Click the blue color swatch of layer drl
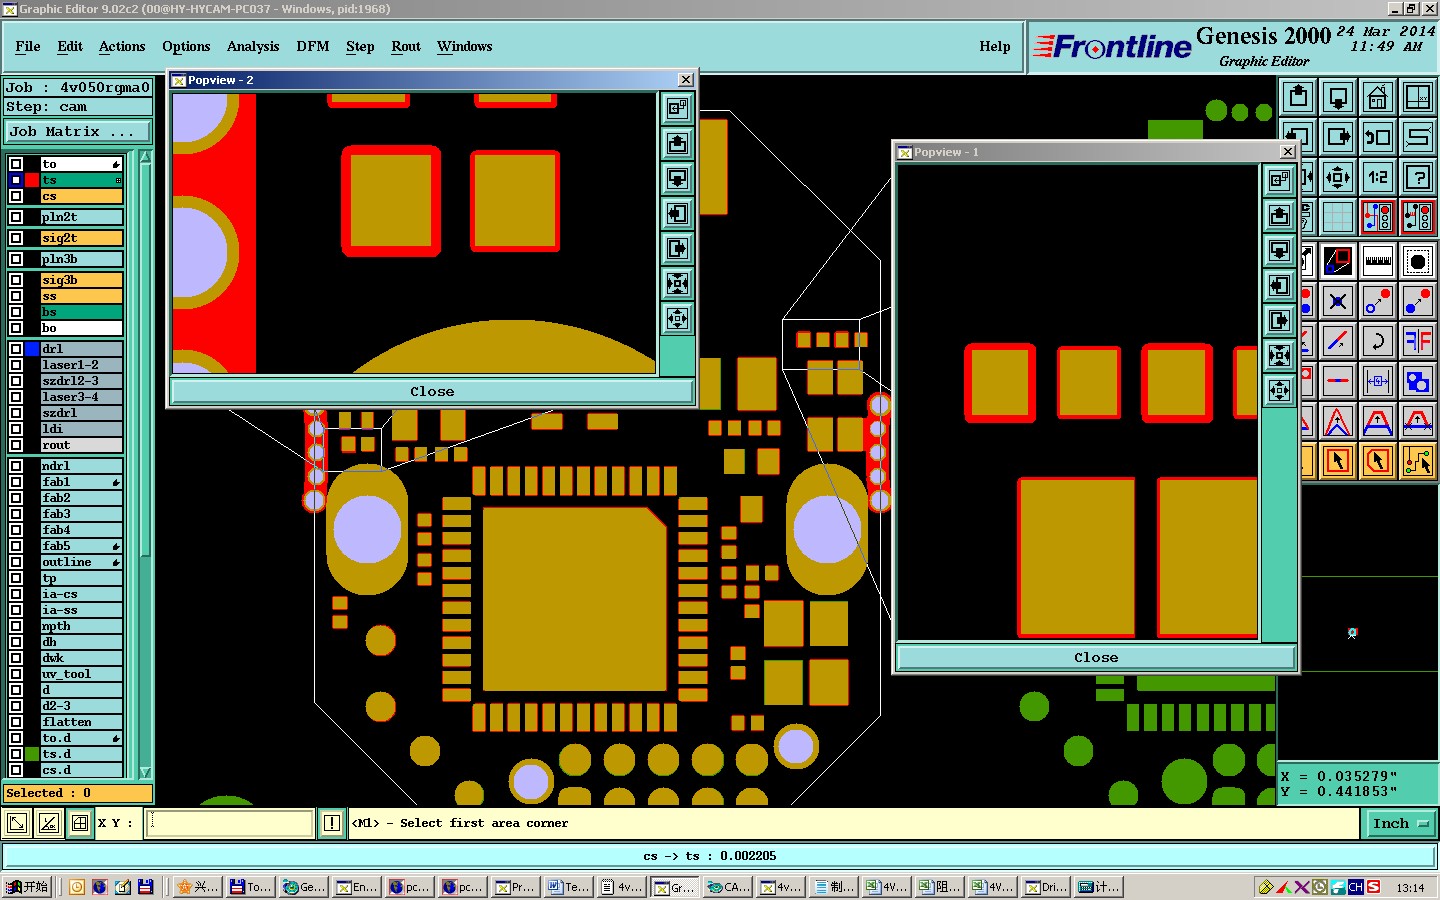 [32, 349]
